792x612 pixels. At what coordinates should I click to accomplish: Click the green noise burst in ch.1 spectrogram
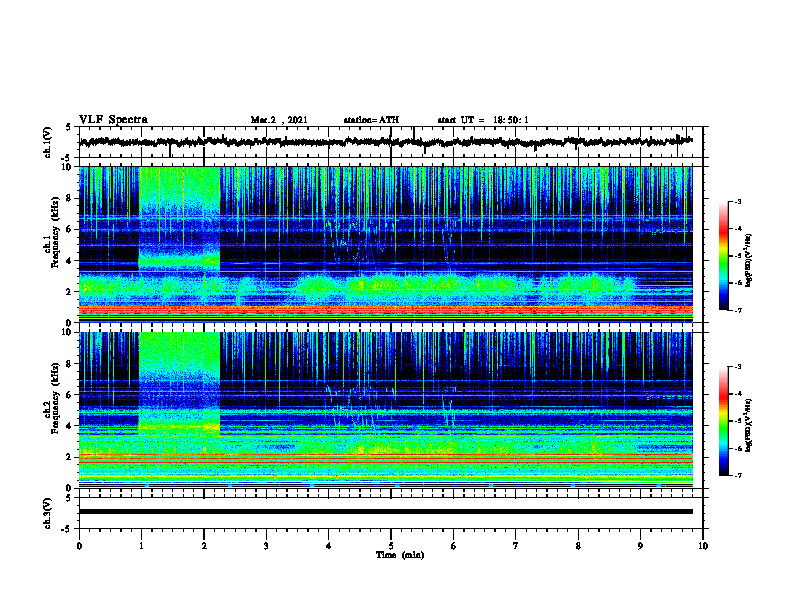179,217
